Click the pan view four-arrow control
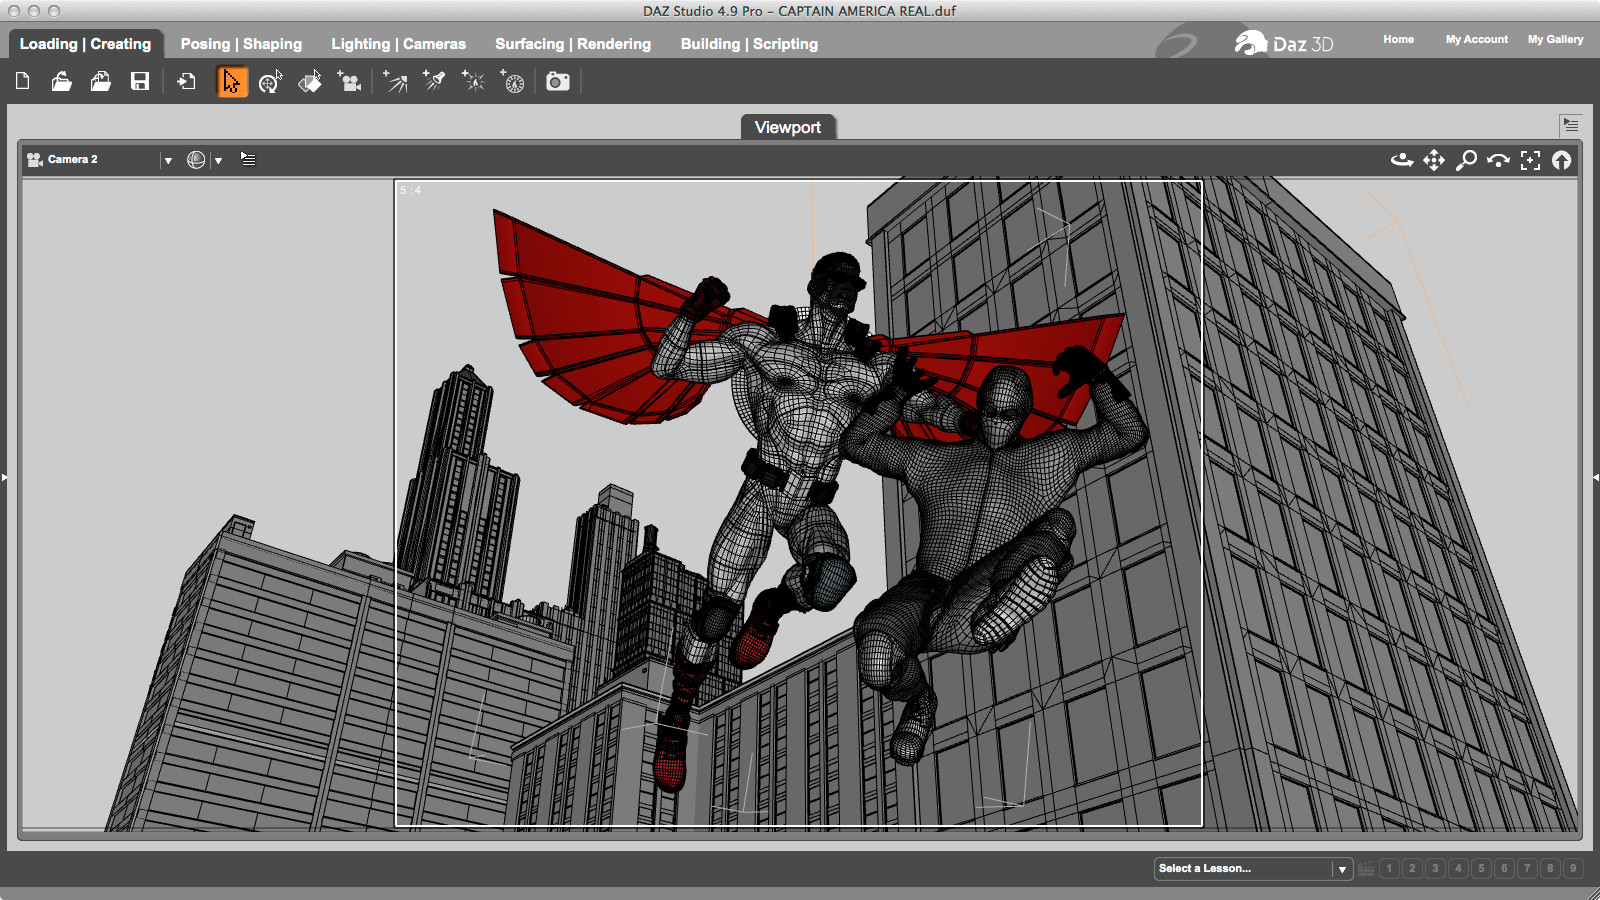 click(1434, 160)
